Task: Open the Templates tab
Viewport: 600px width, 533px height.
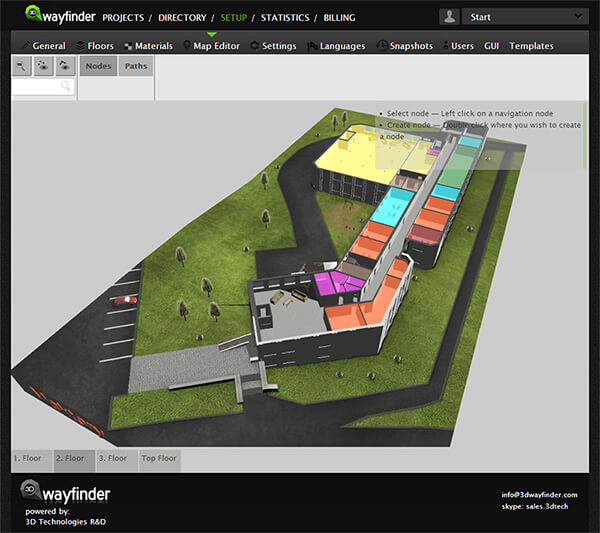Action: click(x=531, y=46)
